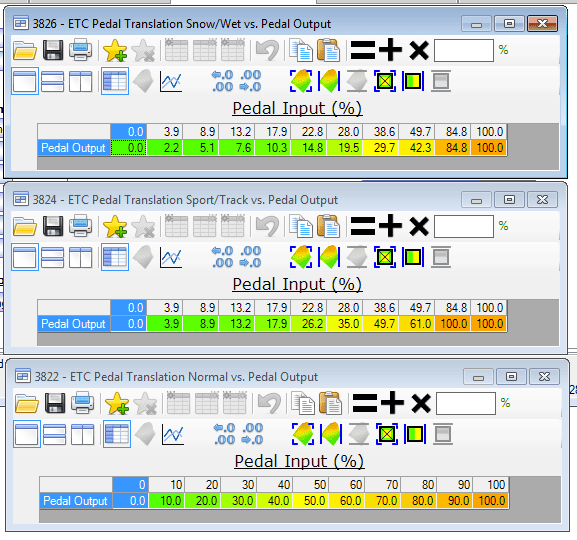This screenshot has width=577, height=540.
Task: Click the blue-bordered 3D surface icon in Sport/Track window
Action: click(329, 257)
